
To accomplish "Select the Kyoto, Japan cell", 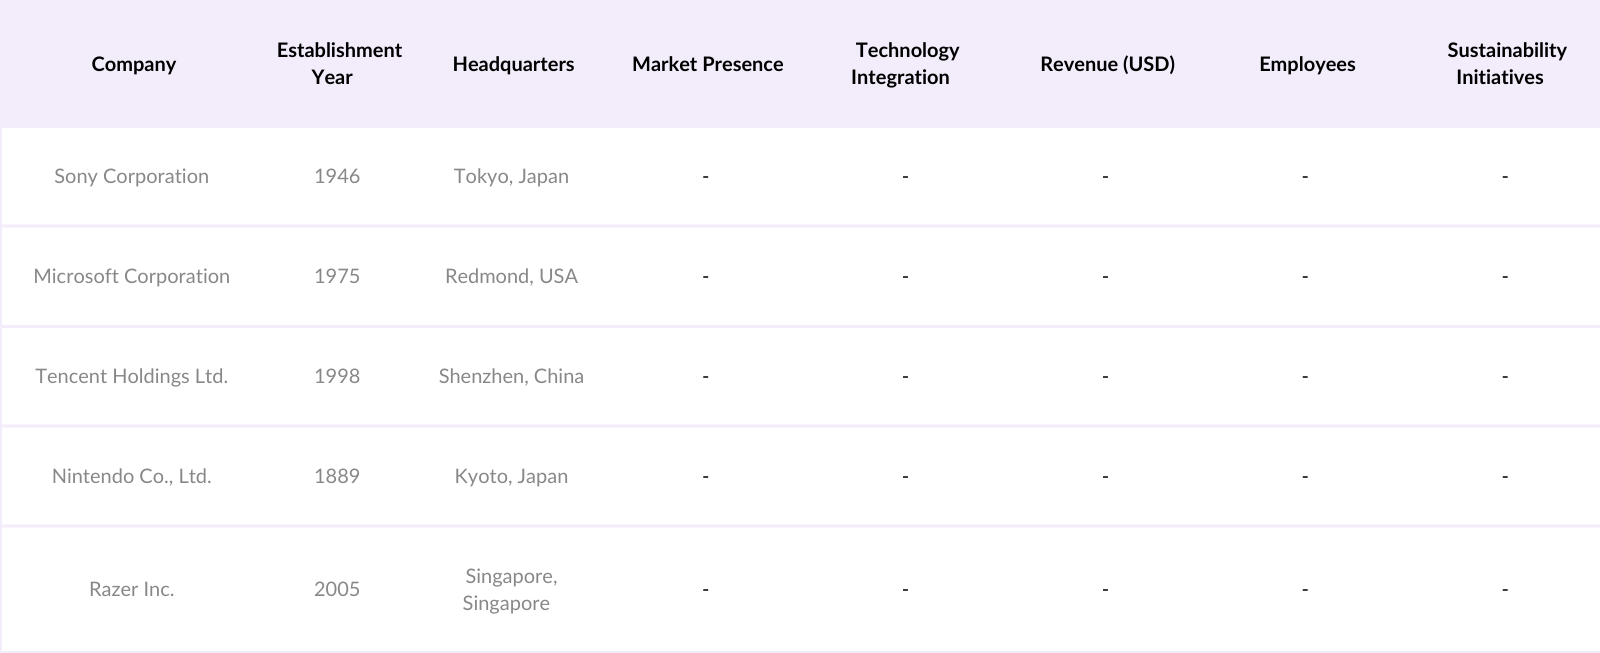I will click(511, 476).
